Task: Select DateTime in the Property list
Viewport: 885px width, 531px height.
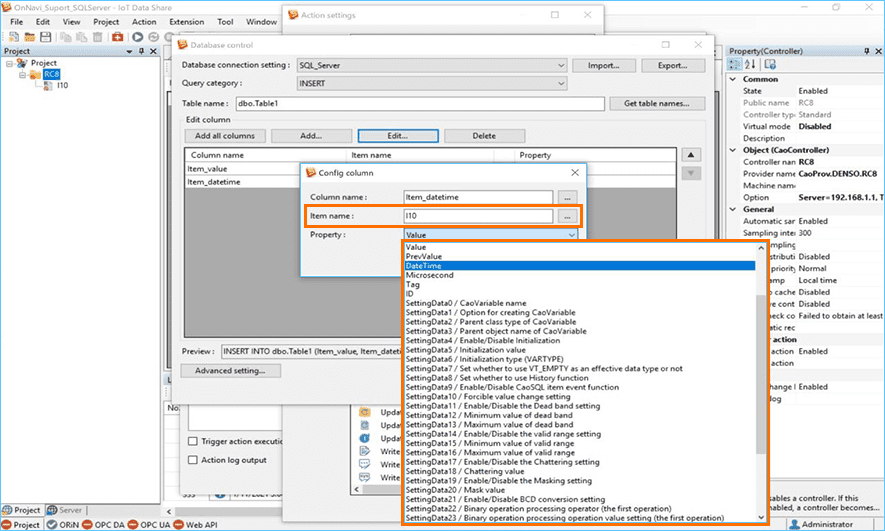Action: pos(579,266)
